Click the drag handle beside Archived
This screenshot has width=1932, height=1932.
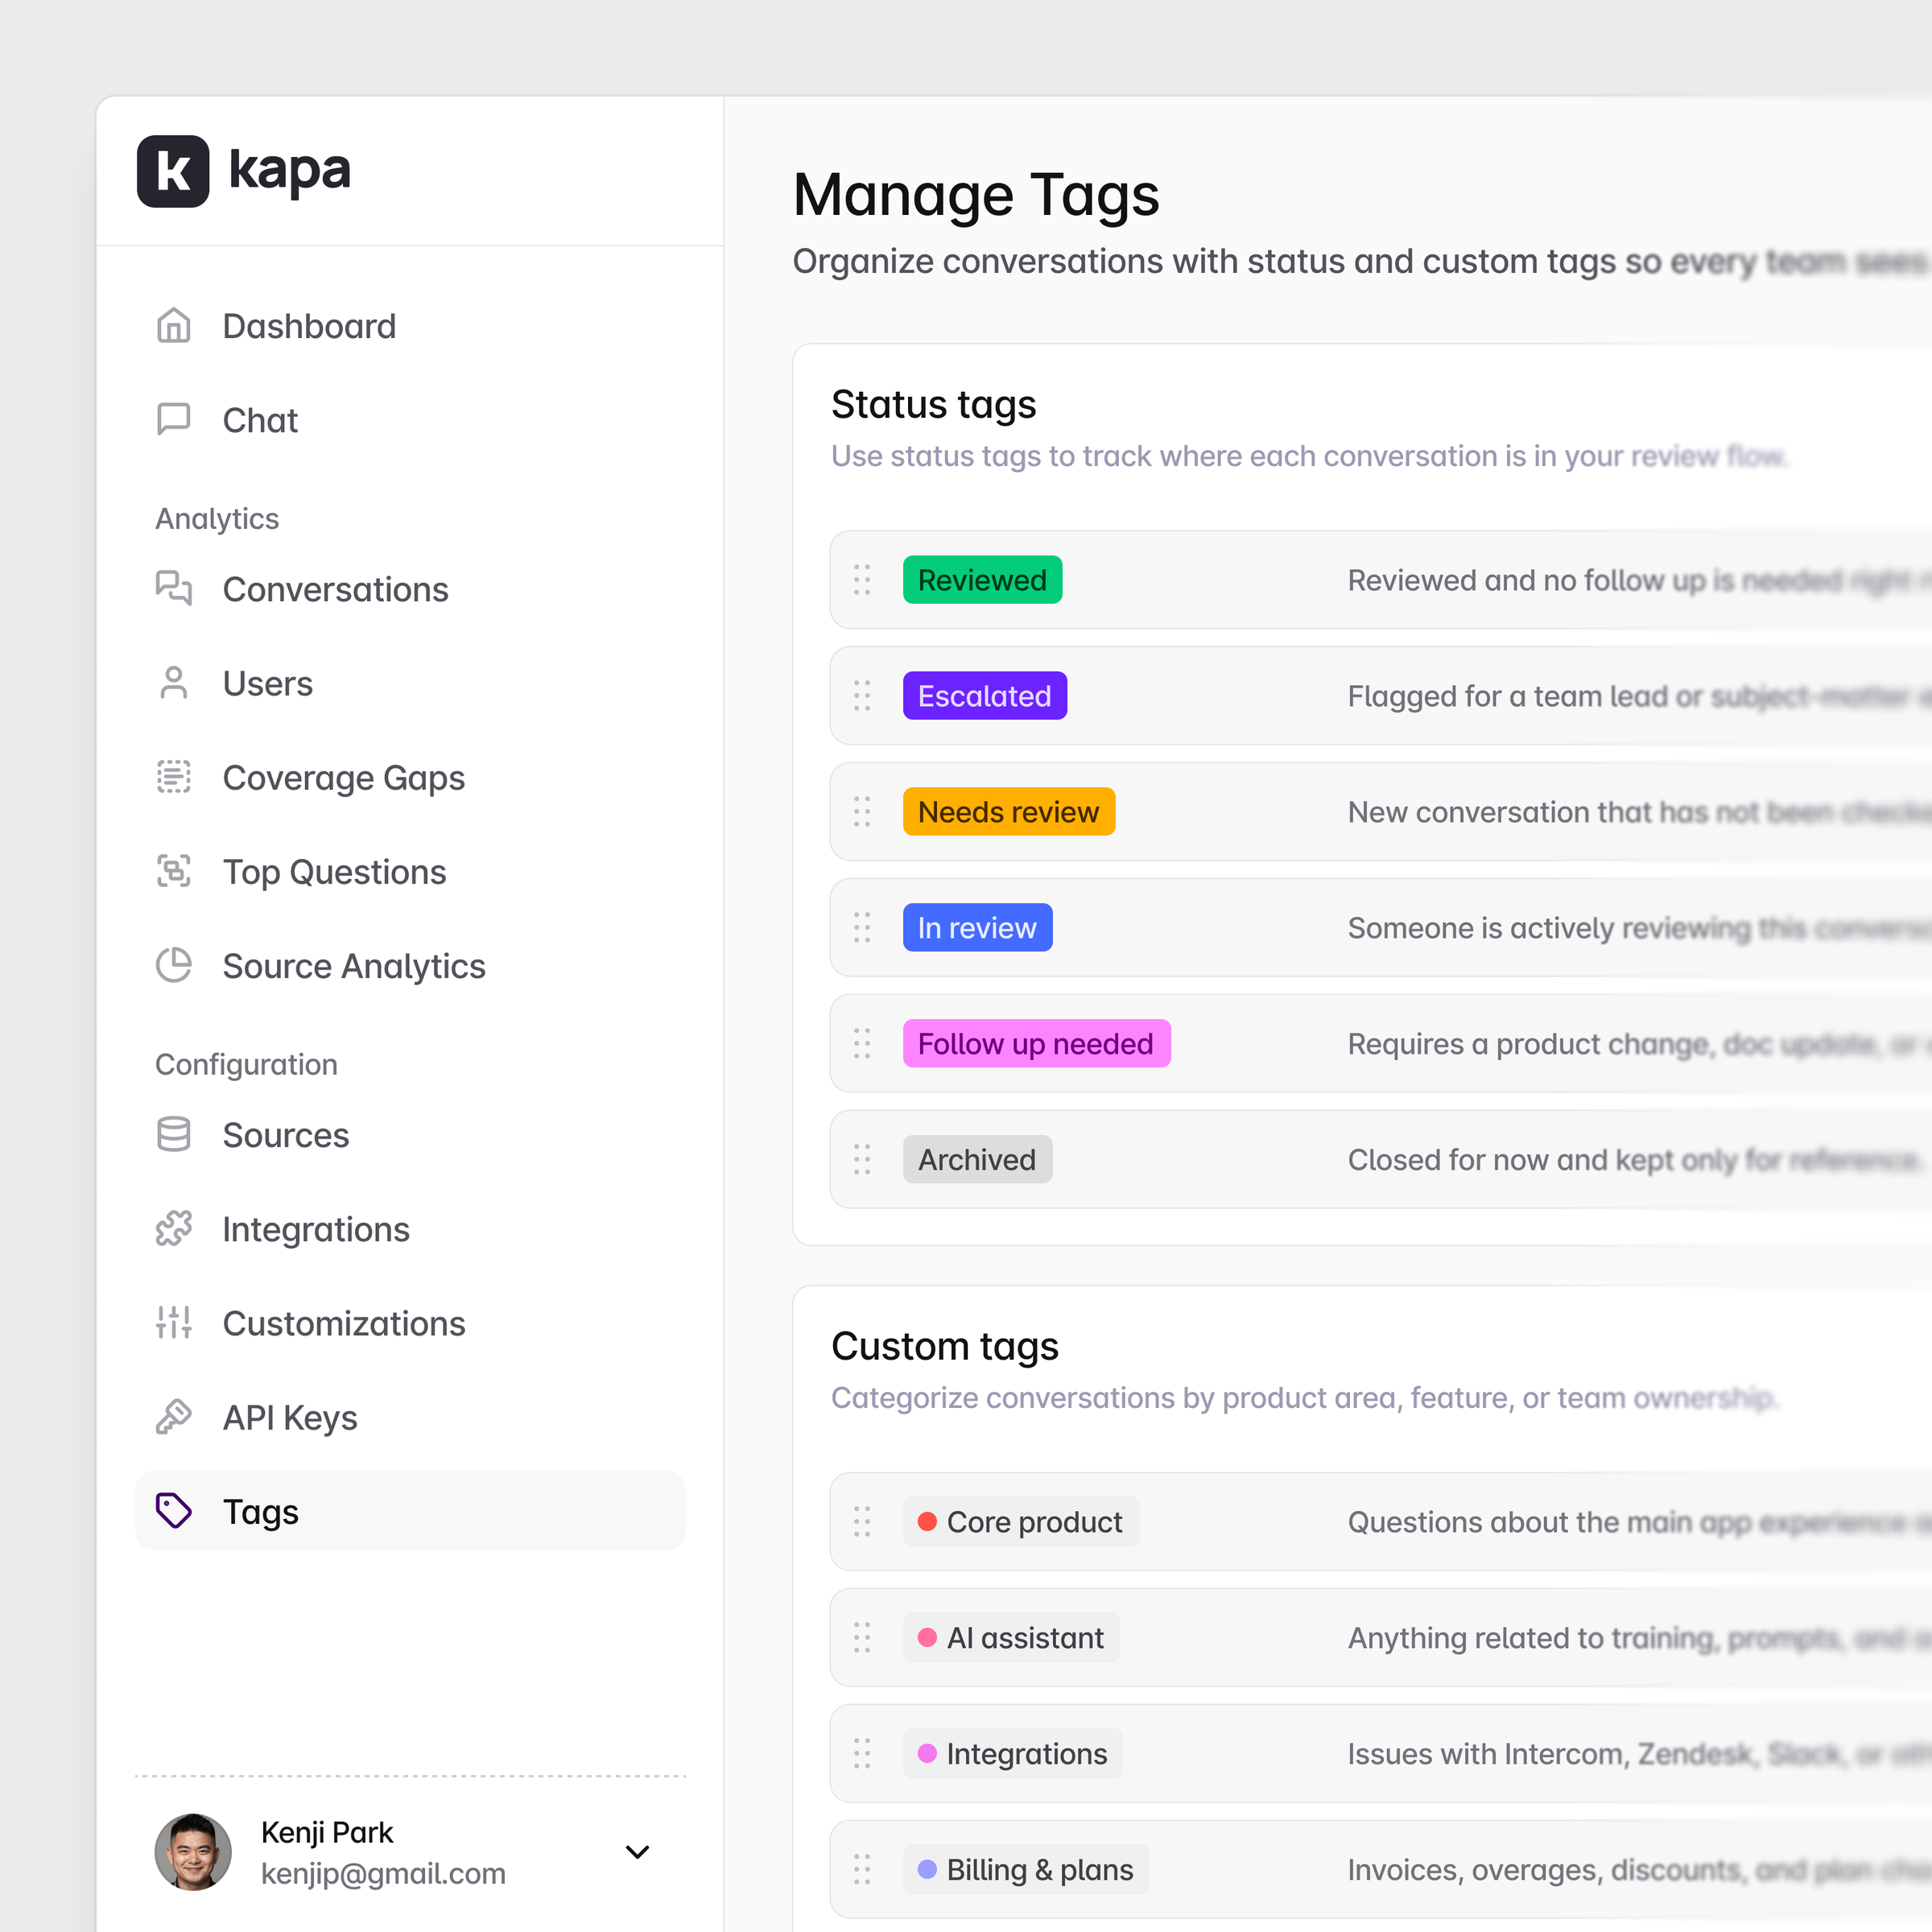click(x=862, y=1160)
